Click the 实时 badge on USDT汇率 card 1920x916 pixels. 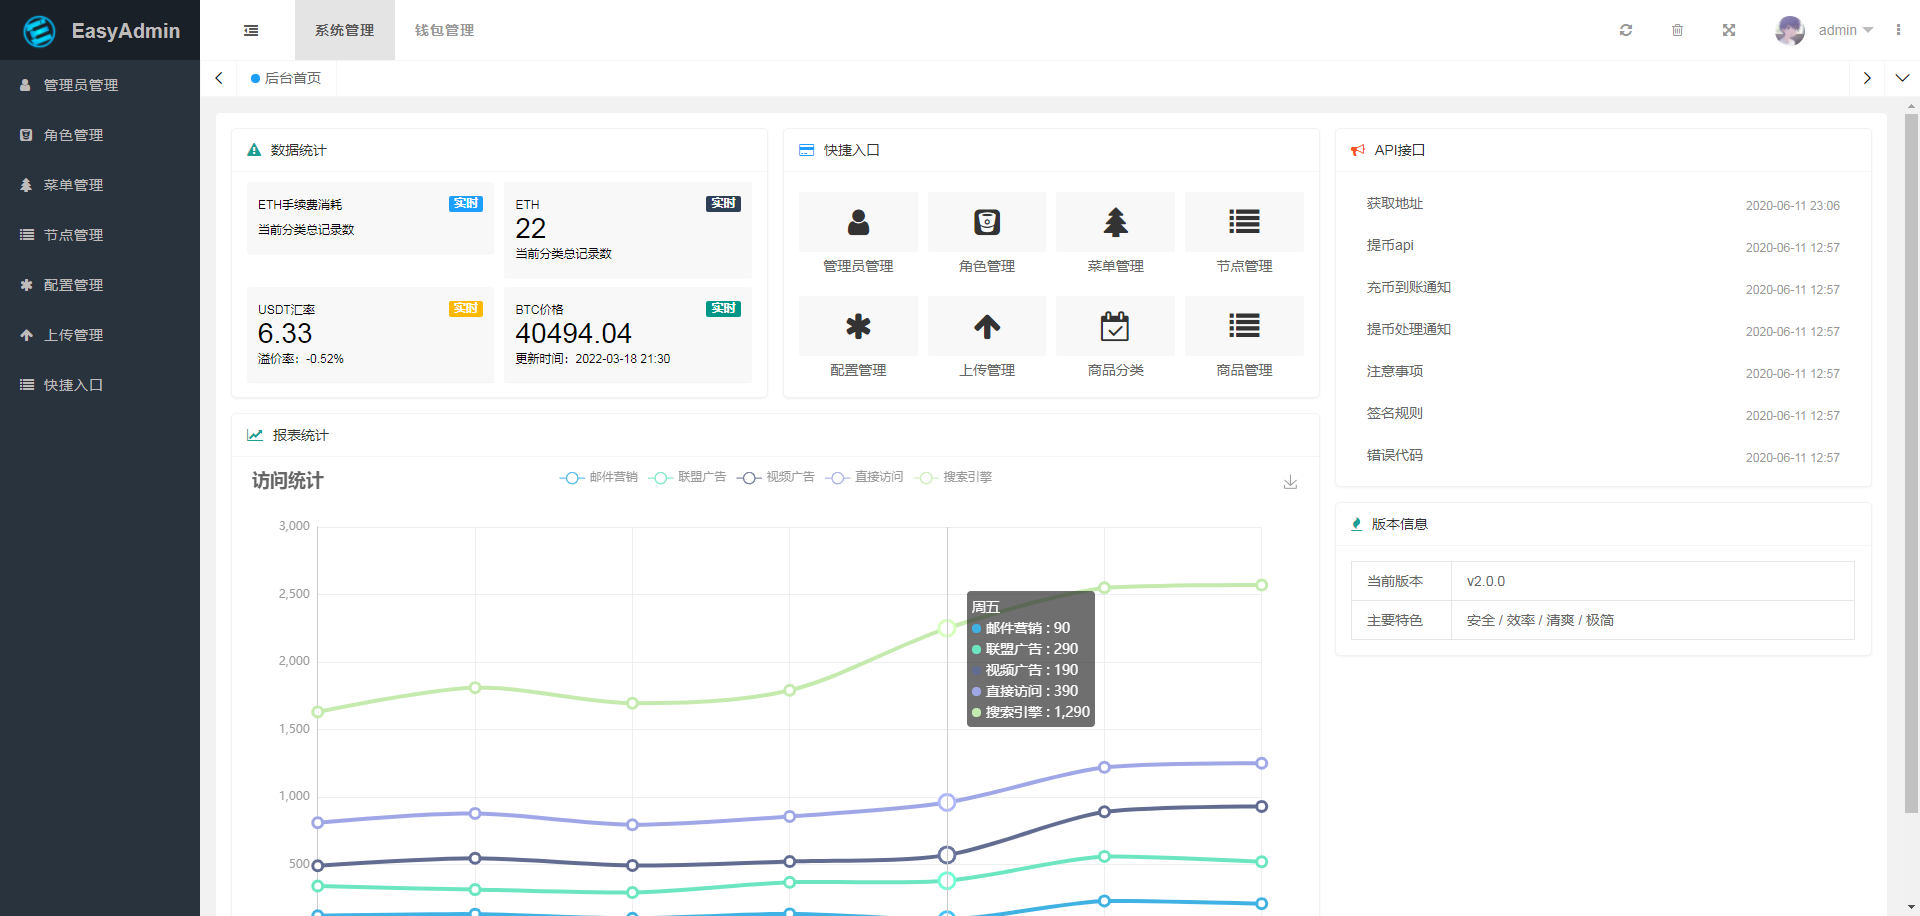(466, 309)
